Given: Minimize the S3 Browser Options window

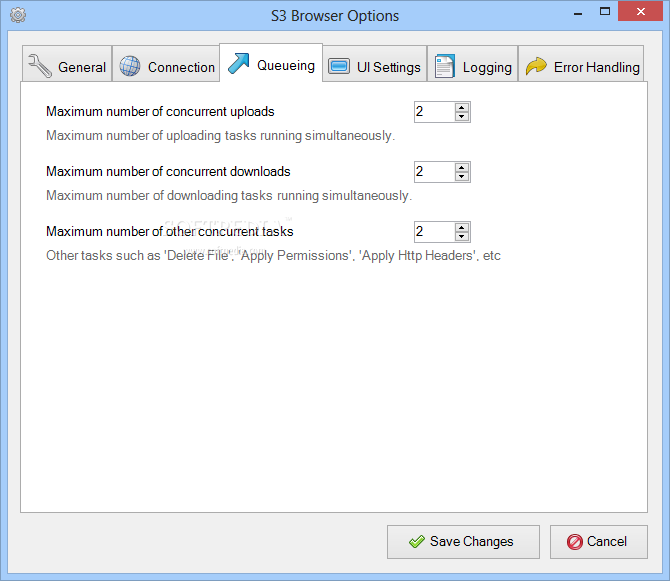Looking at the screenshot, I should (578, 13).
